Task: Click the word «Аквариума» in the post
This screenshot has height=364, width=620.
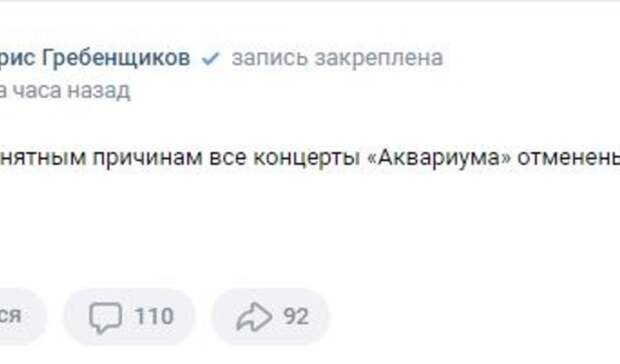Action: [x=439, y=157]
